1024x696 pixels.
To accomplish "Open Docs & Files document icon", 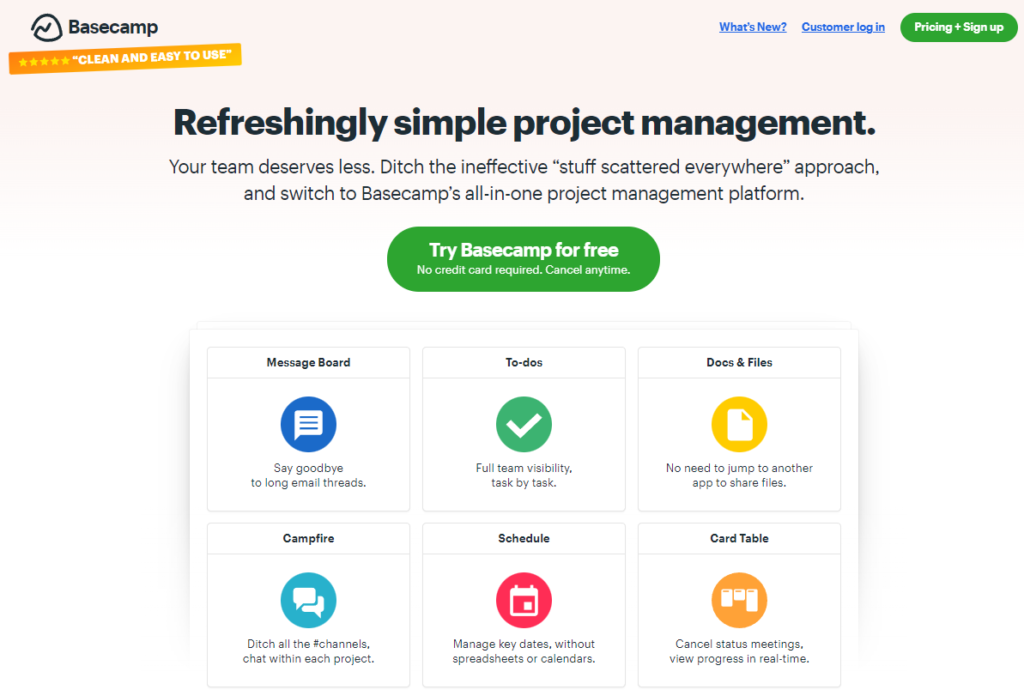I will [x=739, y=425].
